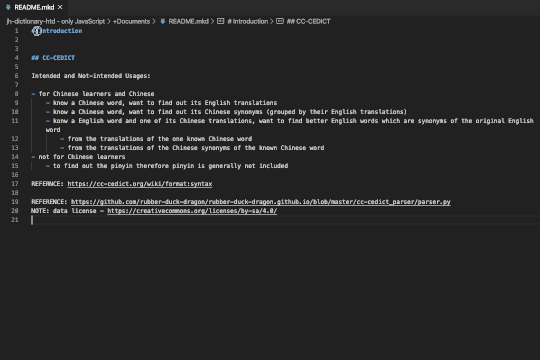Open the +Documents breadcrumb segment

point(132,21)
